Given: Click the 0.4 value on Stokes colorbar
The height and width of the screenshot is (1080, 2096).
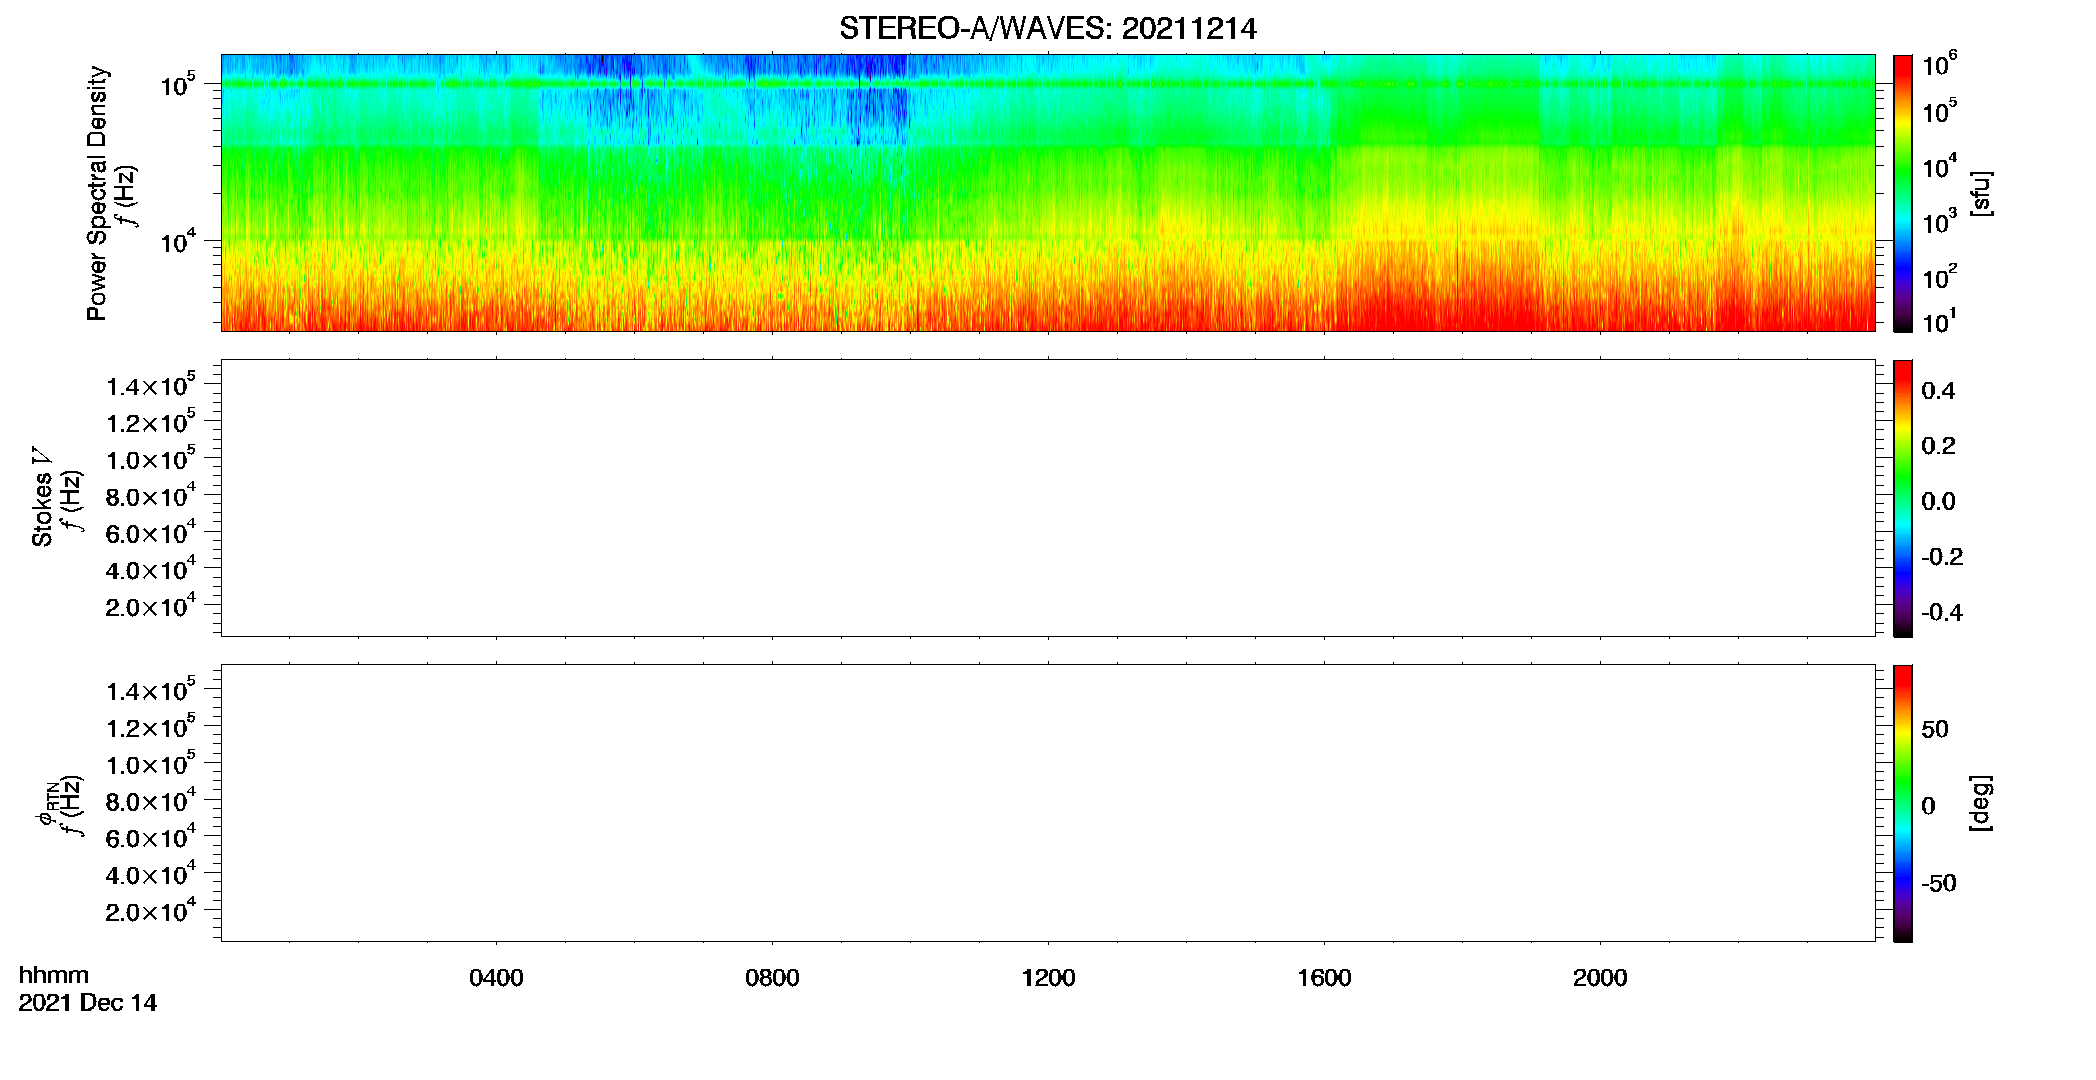Looking at the screenshot, I should pyautogui.click(x=1938, y=391).
